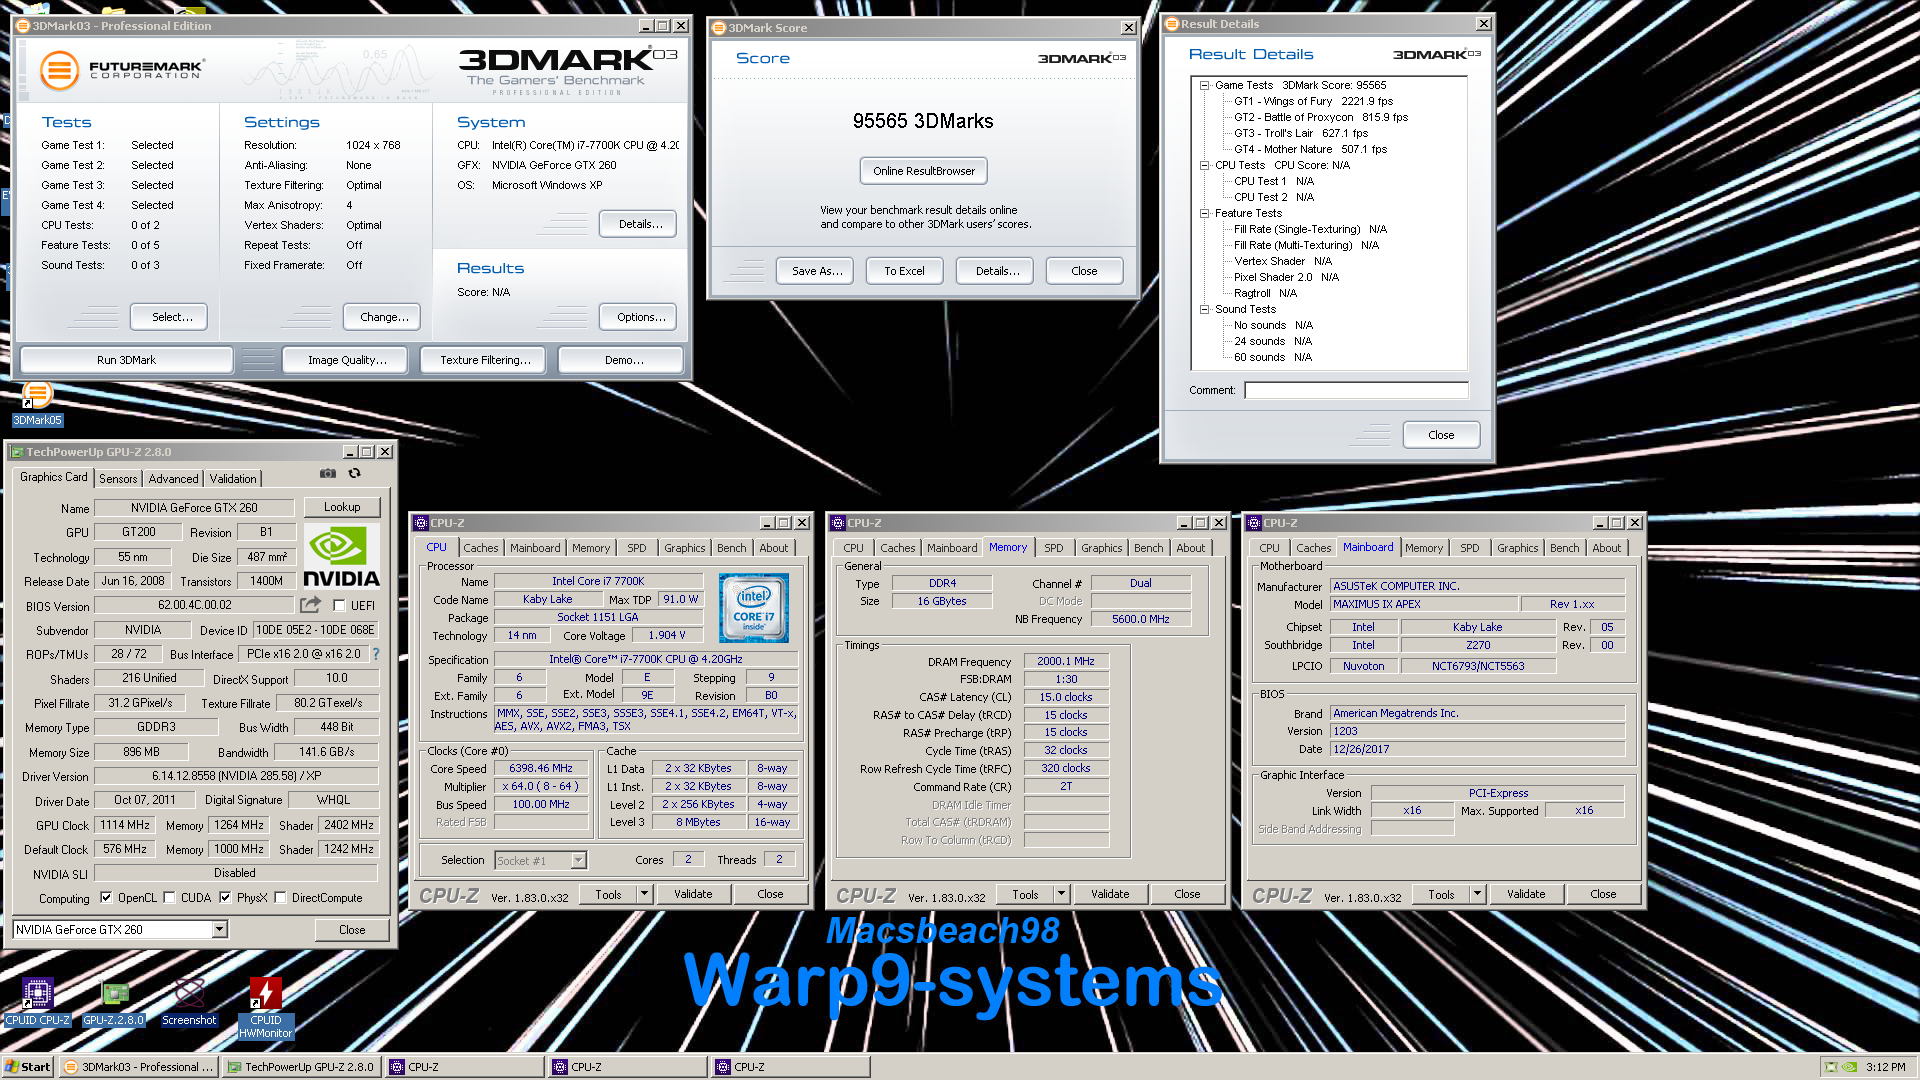Toggle the CUDA checkbox
The image size is (1920, 1080).
(169, 897)
